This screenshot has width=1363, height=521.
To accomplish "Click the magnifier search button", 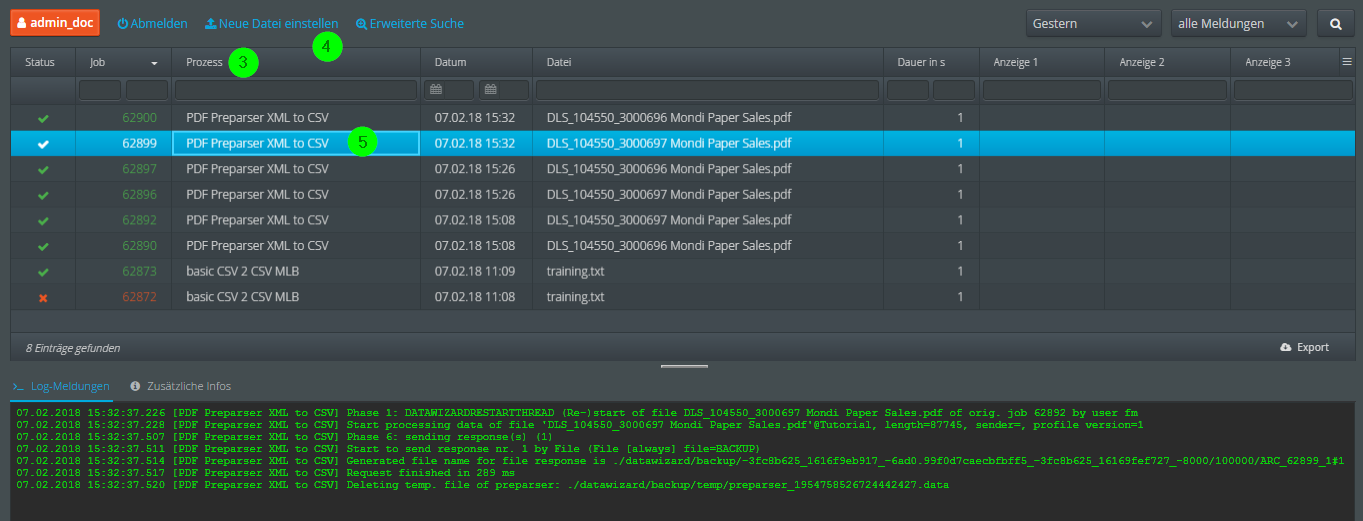I will [x=1335, y=23].
